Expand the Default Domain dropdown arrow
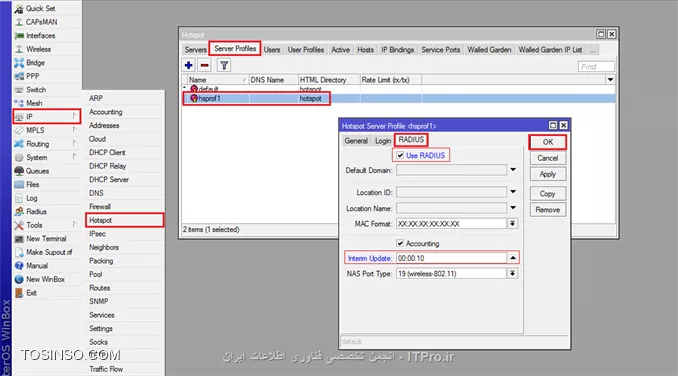 pyautogui.click(x=513, y=170)
